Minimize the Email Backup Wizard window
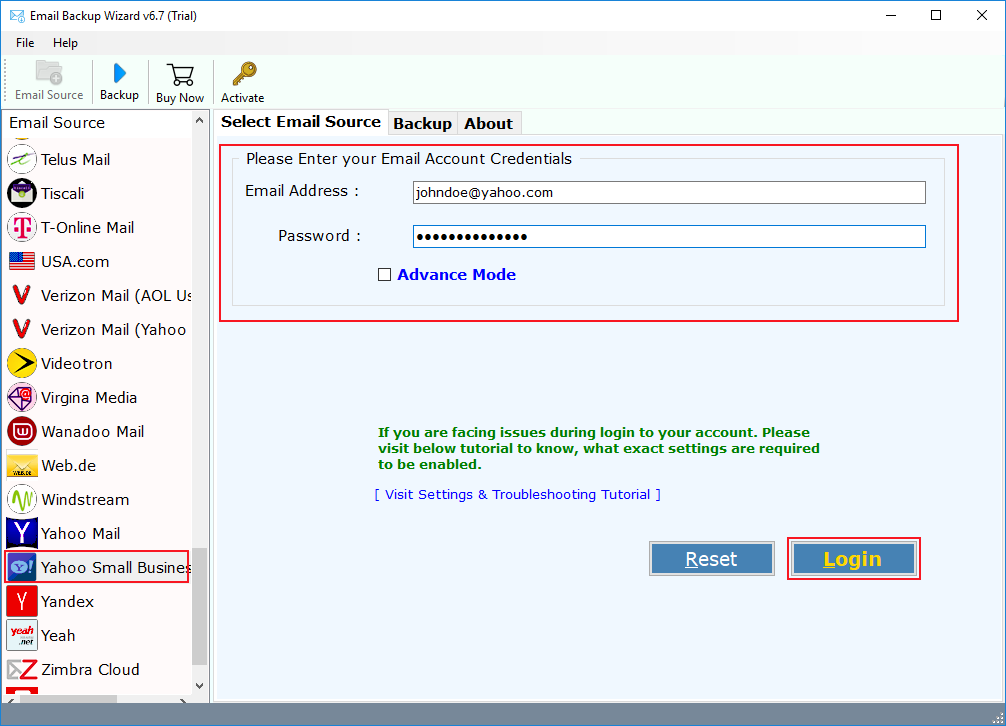Viewport: 1006px width, 726px height. (891, 15)
